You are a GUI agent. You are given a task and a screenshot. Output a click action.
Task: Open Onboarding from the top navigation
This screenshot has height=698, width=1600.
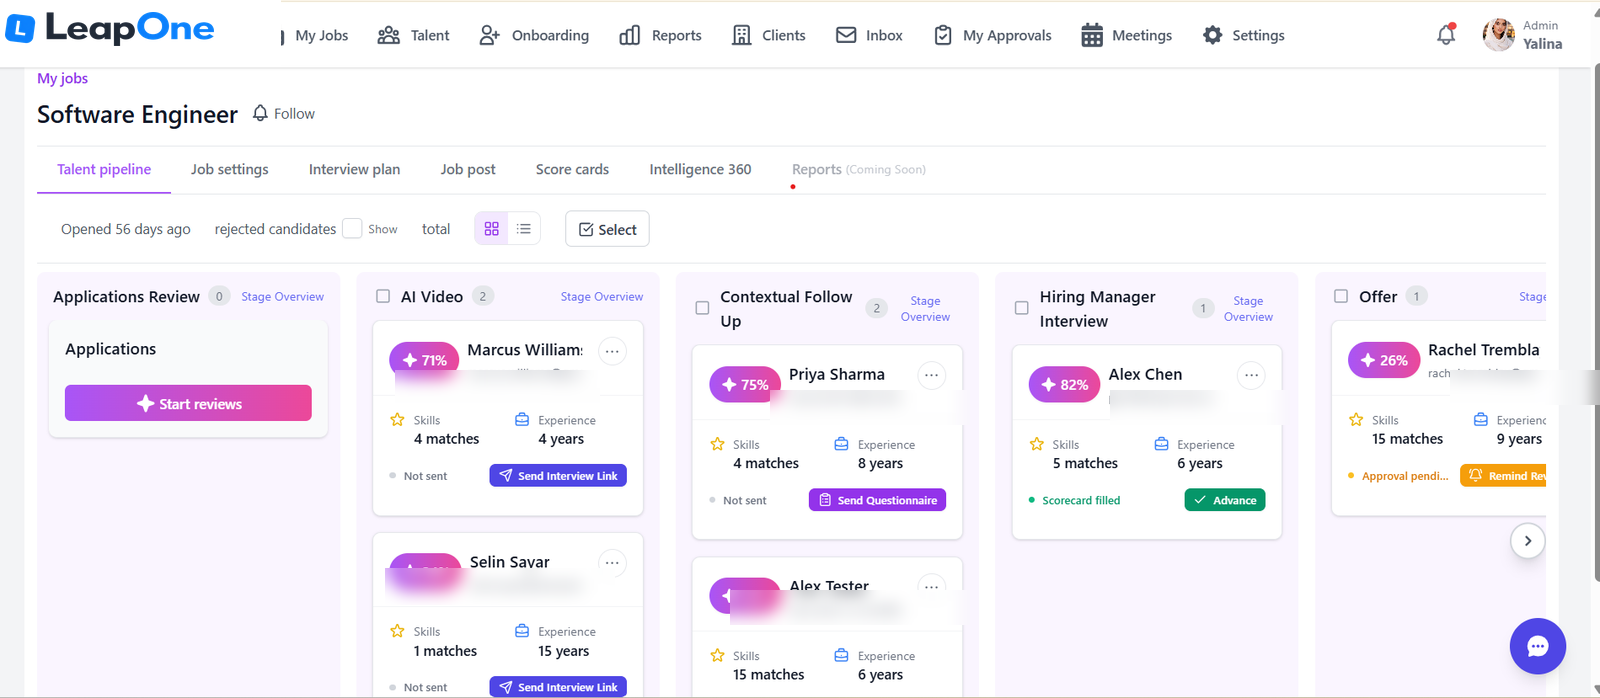point(534,35)
